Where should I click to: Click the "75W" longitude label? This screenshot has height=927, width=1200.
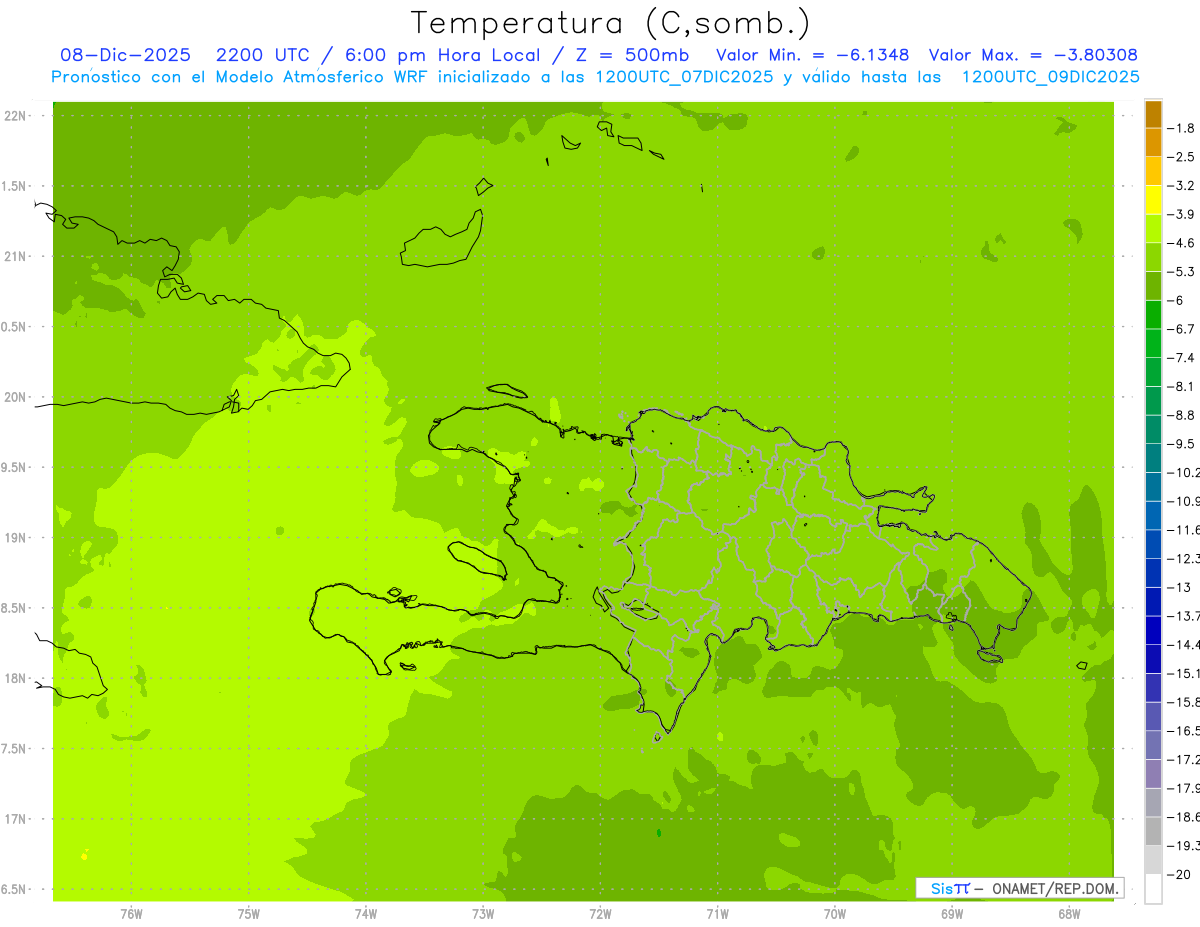pos(249,913)
